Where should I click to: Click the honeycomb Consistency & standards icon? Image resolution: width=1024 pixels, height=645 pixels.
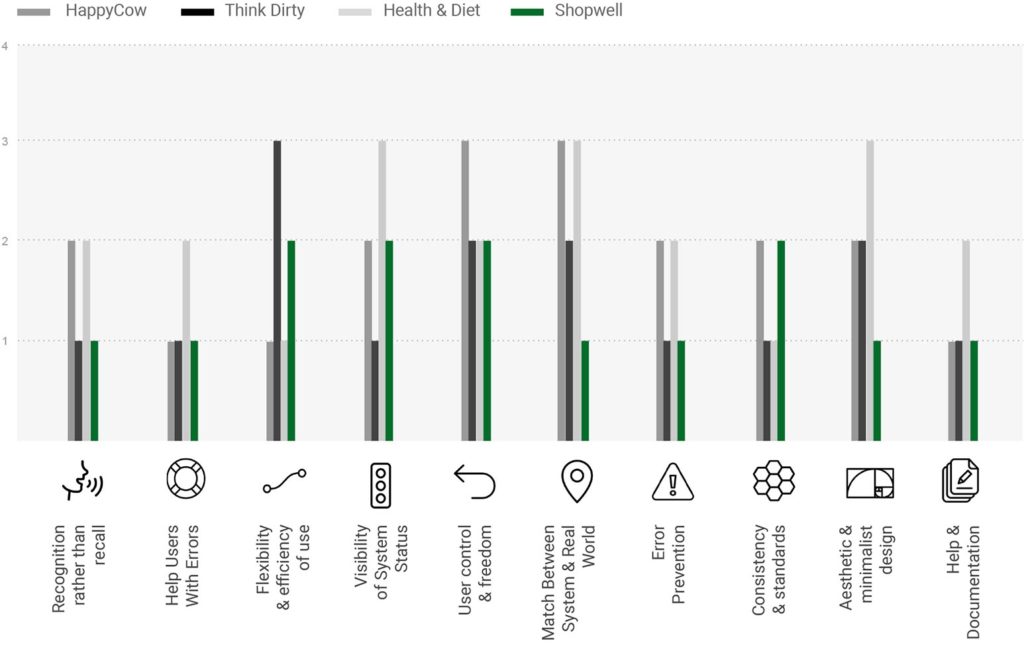(x=774, y=481)
